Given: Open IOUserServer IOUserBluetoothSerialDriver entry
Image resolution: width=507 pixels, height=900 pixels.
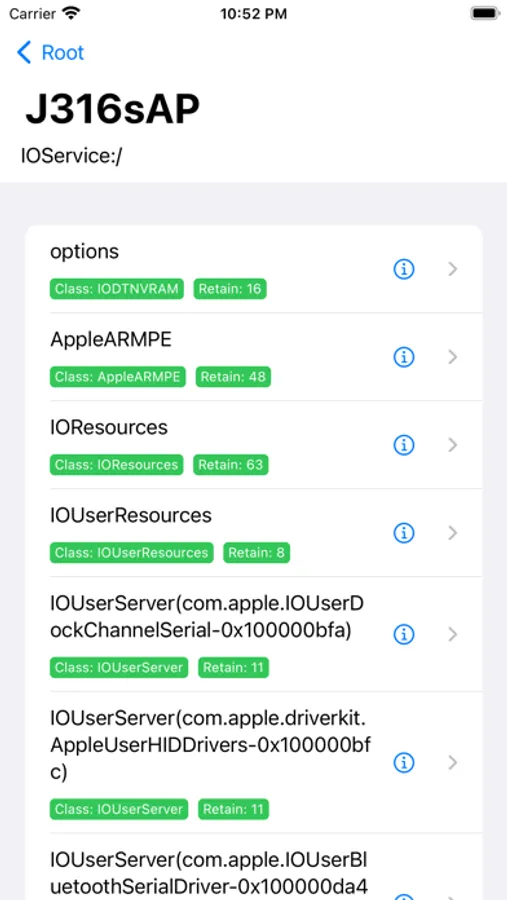Looking at the screenshot, I should (253, 867).
